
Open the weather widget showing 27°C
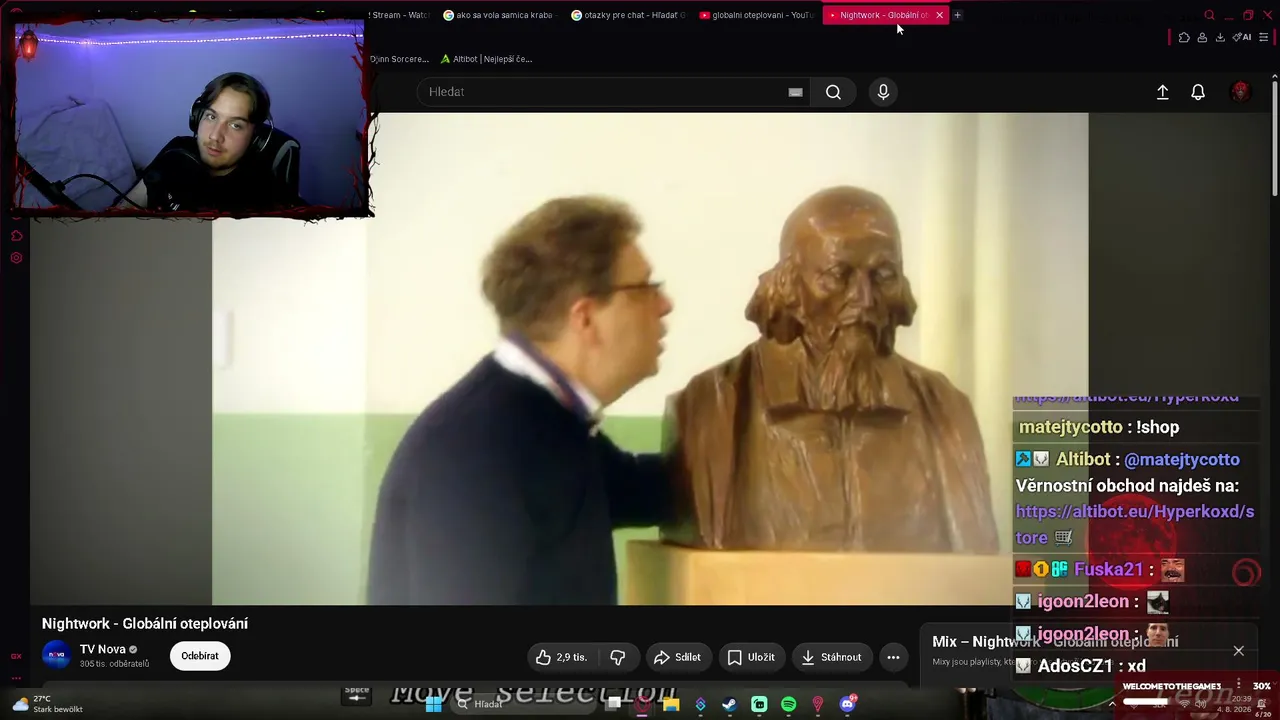point(46,704)
